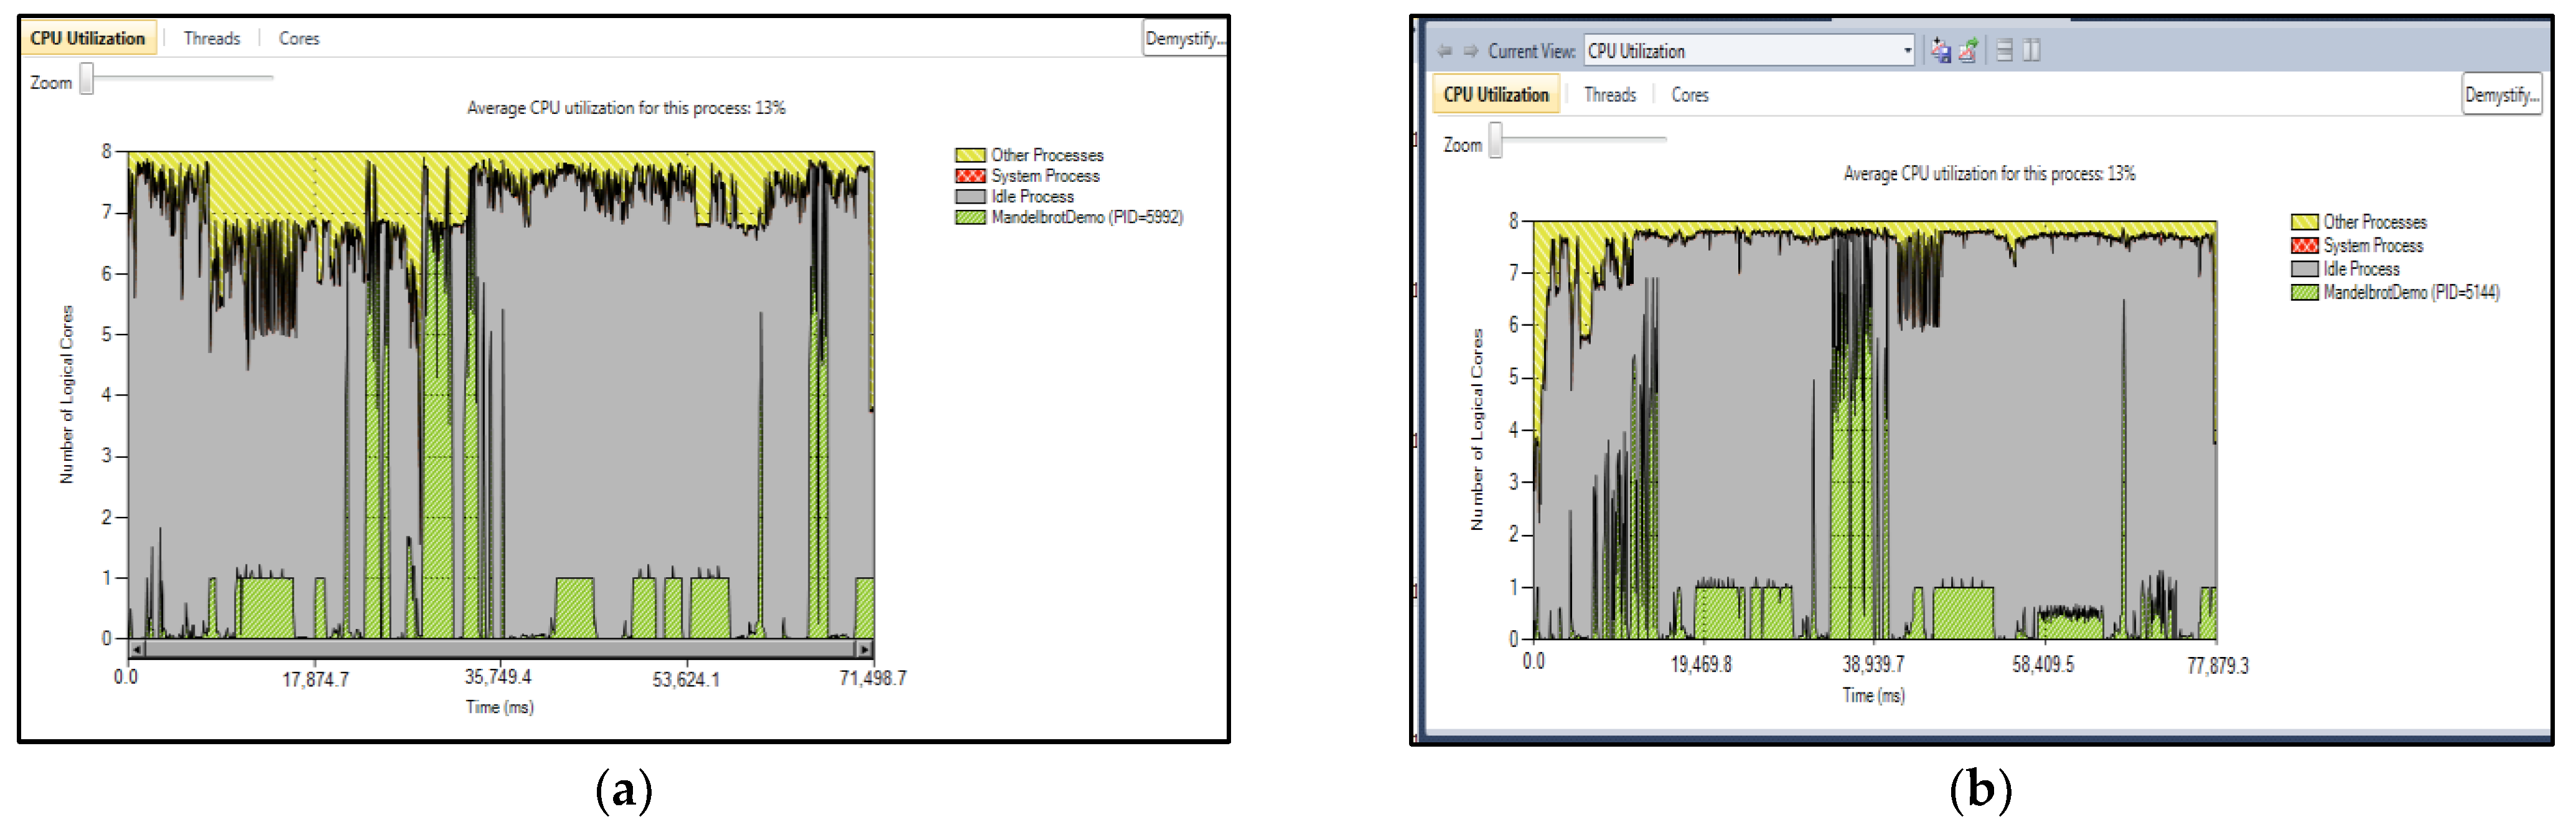Click the Zoom slider handle in right panel
This screenshot has height=827, width=2576.
pyautogui.click(x=1495, y=140)
